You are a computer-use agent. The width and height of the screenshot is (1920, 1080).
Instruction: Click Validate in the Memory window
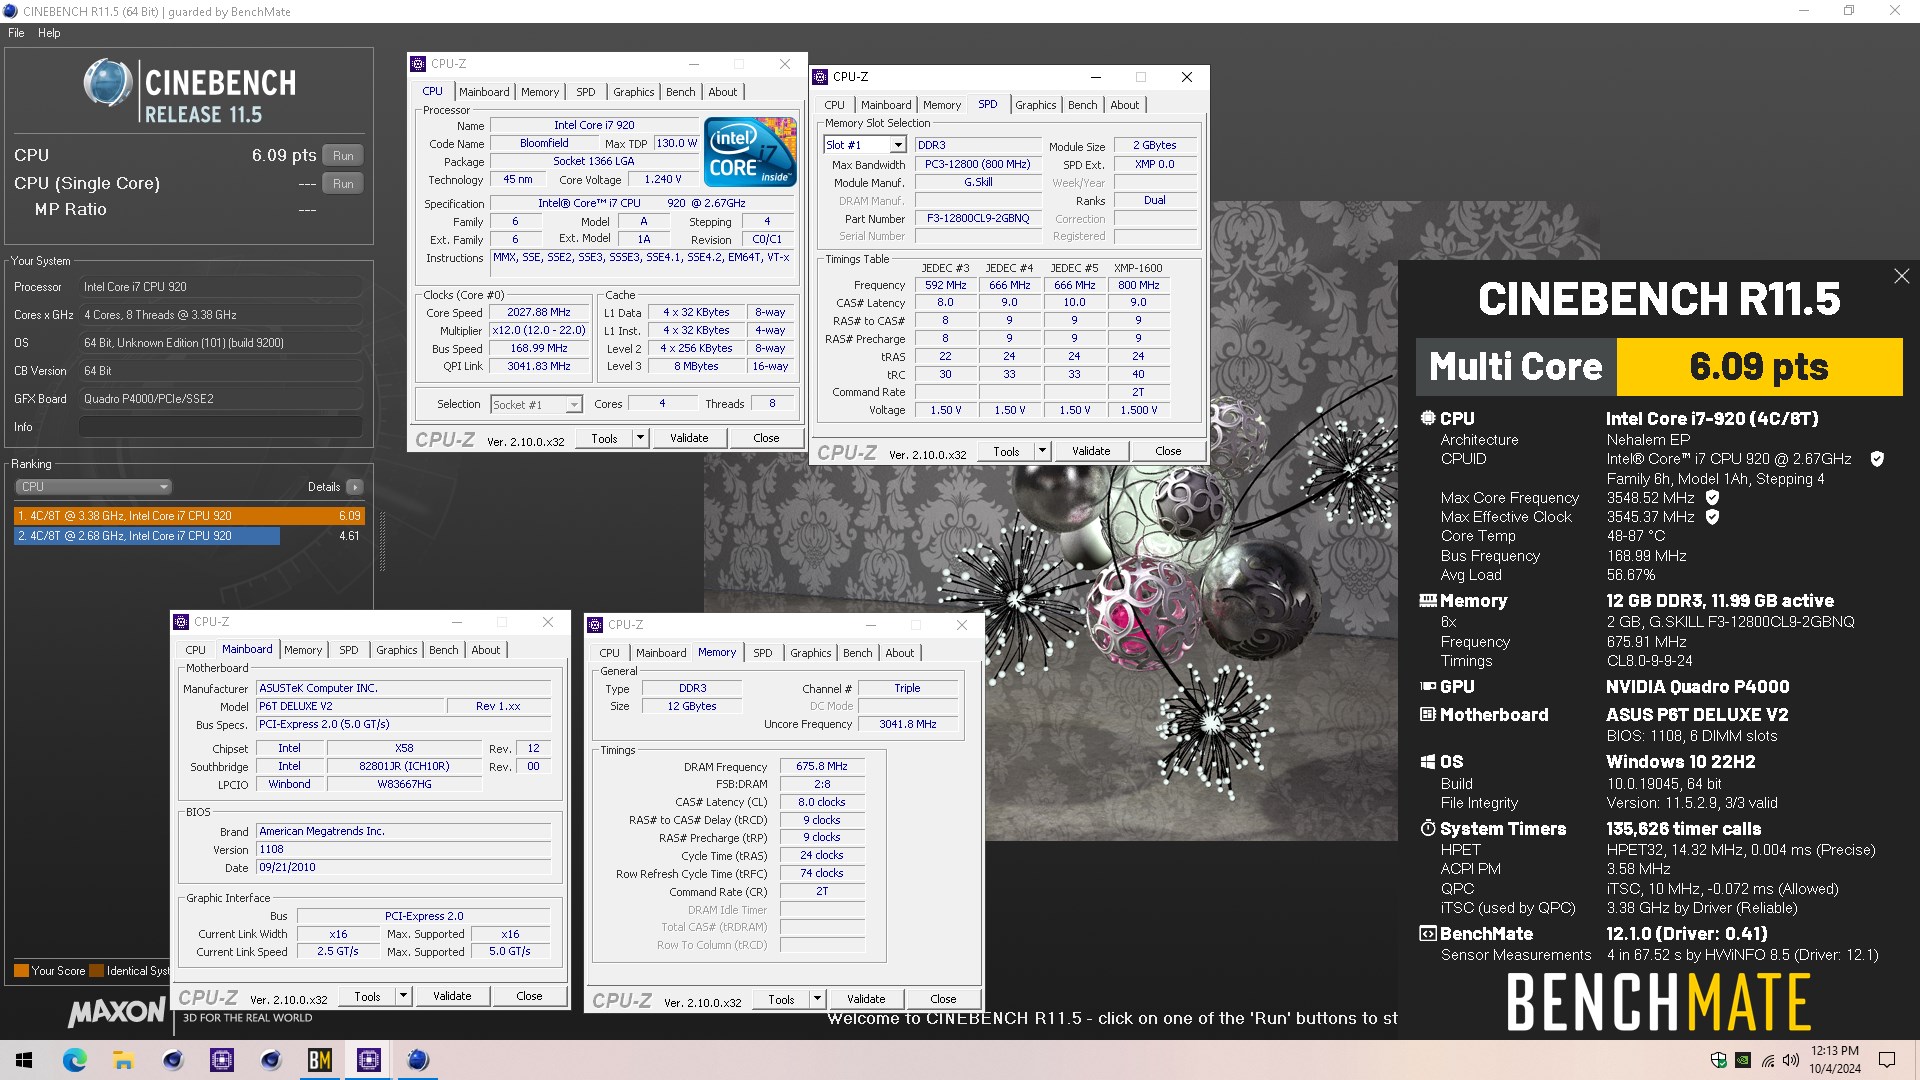tap(866, 999)
